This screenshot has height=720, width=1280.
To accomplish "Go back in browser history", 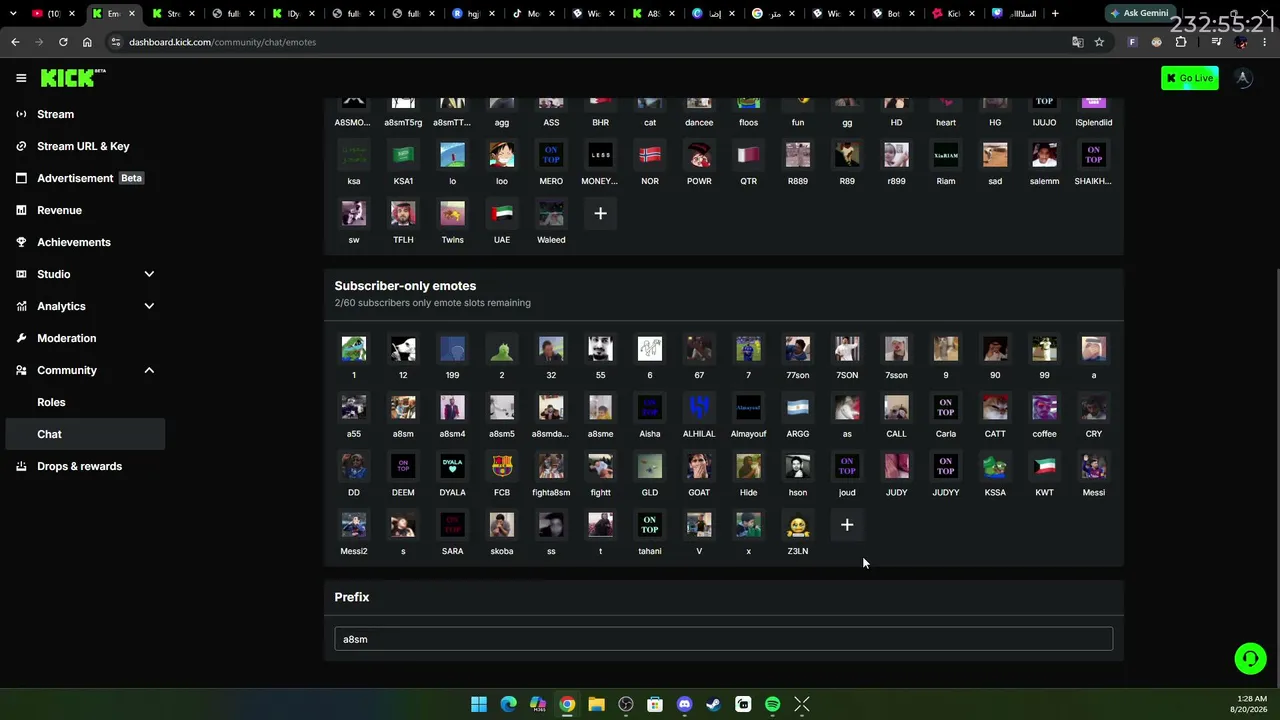I will pyautogui.click(x=15, y=42).
